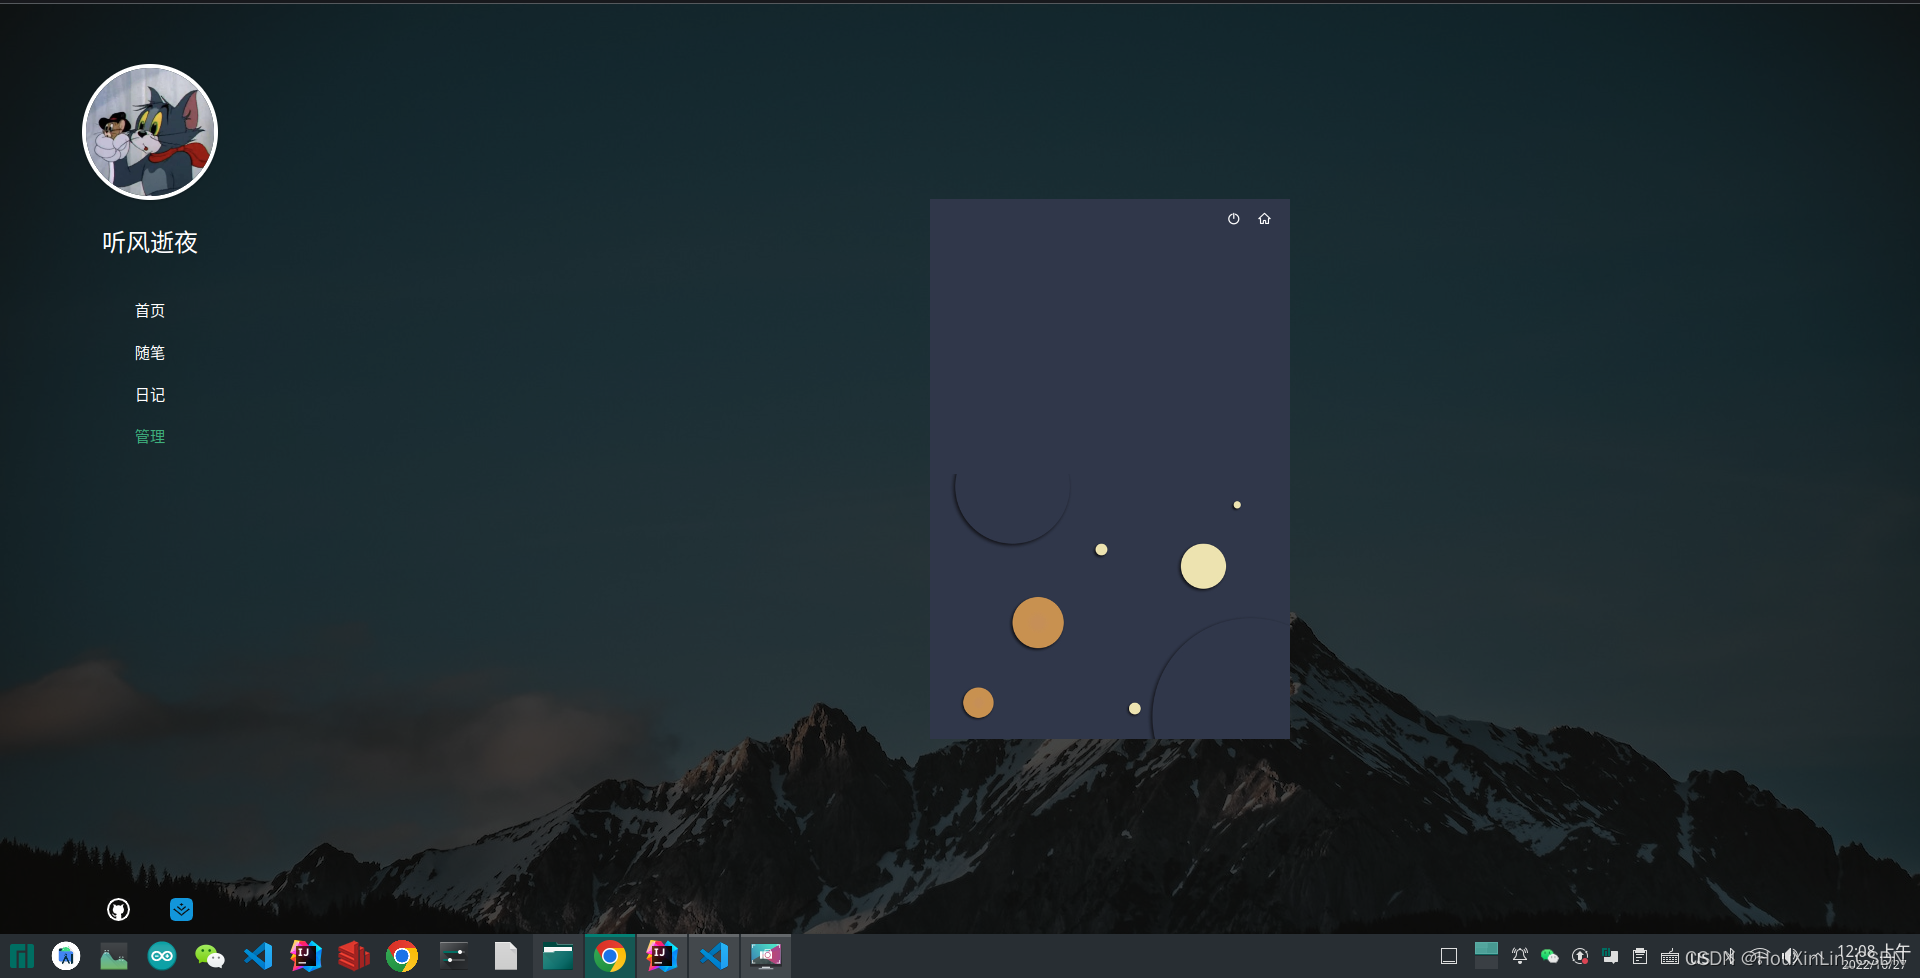Click the WeChat system tray icon
The width and height of the screenshot is (1920, 978).
click(x=1550, y=956)
